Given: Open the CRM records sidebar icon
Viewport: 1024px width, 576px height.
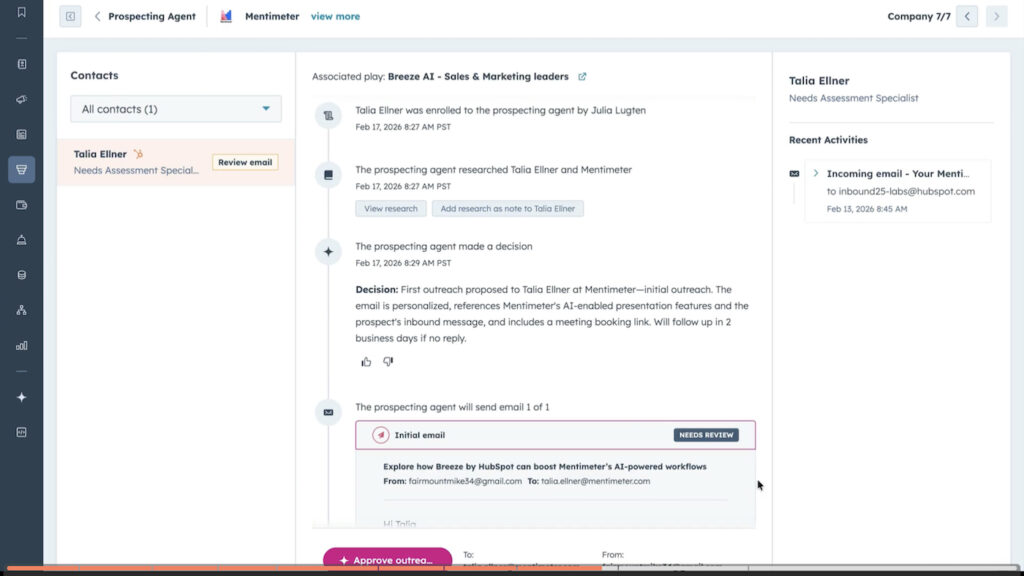Looking at the screenshot, I should pyautogui.click(x=22, y=64).
